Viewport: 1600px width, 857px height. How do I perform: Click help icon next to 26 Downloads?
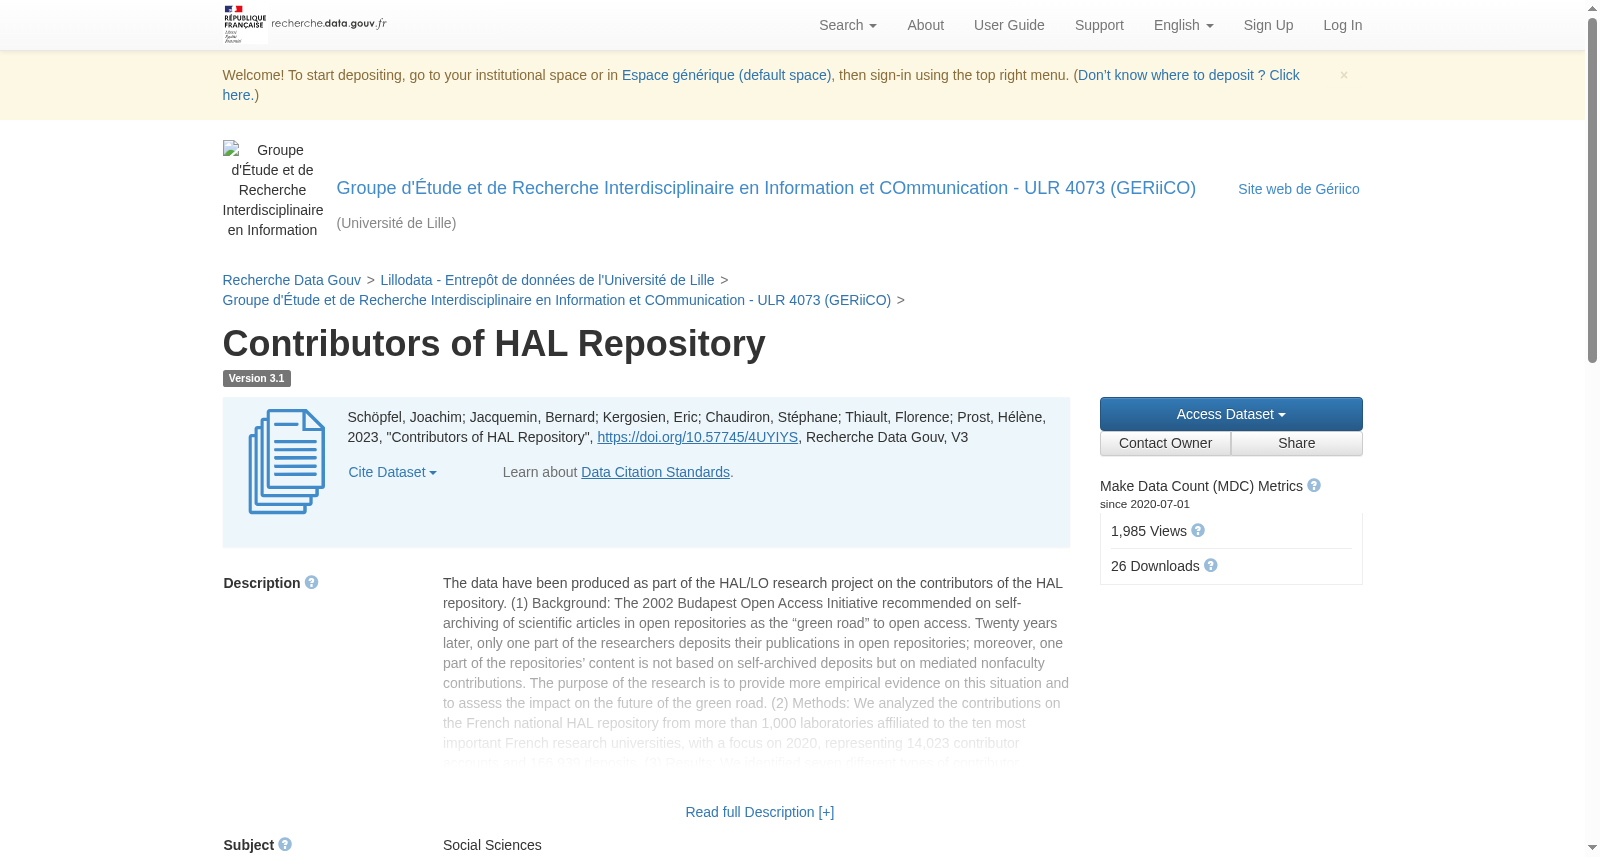click(x=1211, y=565)
